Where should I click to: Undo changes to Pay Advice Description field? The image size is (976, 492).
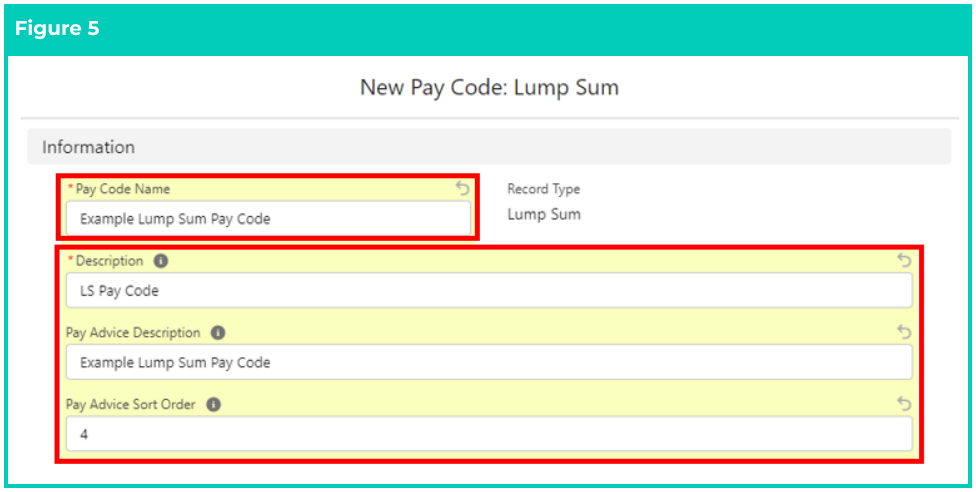[x=904, y=333]
